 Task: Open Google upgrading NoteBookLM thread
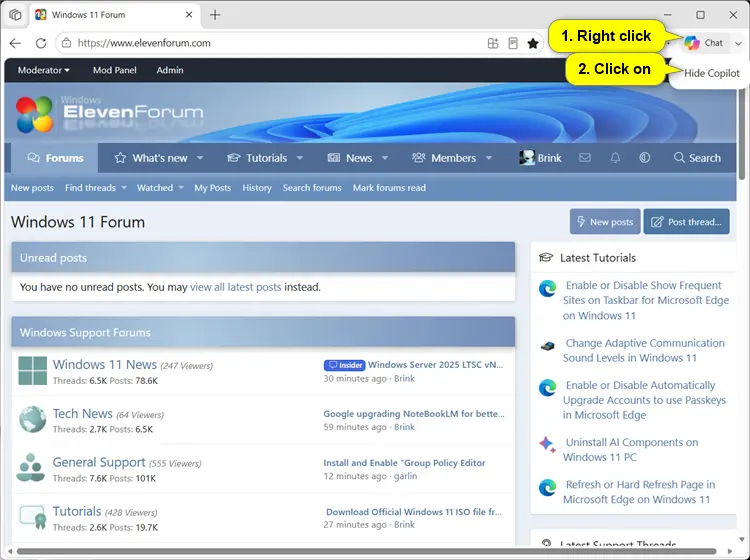414,414
